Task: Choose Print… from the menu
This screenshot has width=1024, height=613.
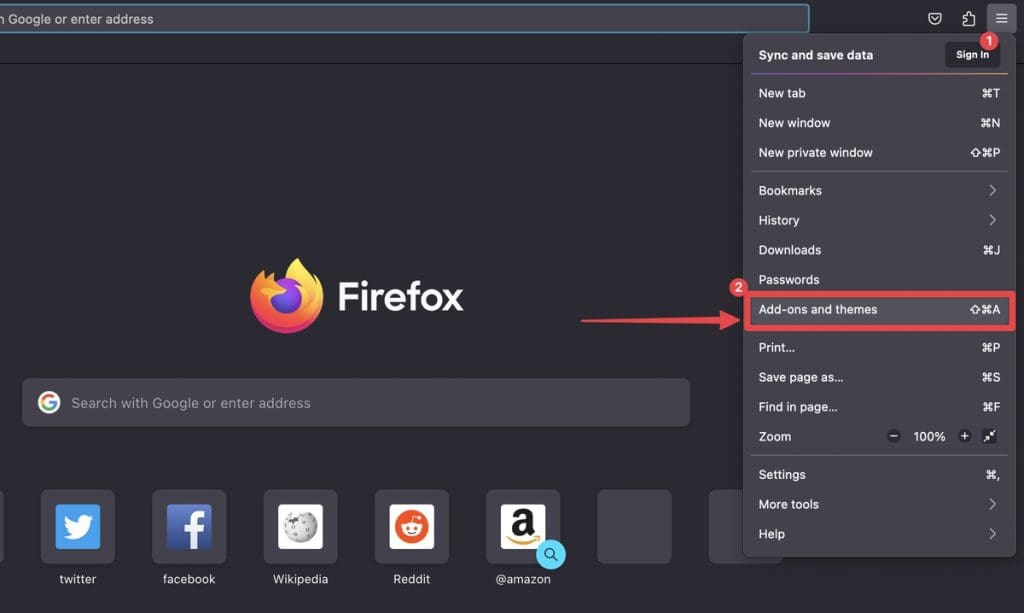Action: point(879,347)
